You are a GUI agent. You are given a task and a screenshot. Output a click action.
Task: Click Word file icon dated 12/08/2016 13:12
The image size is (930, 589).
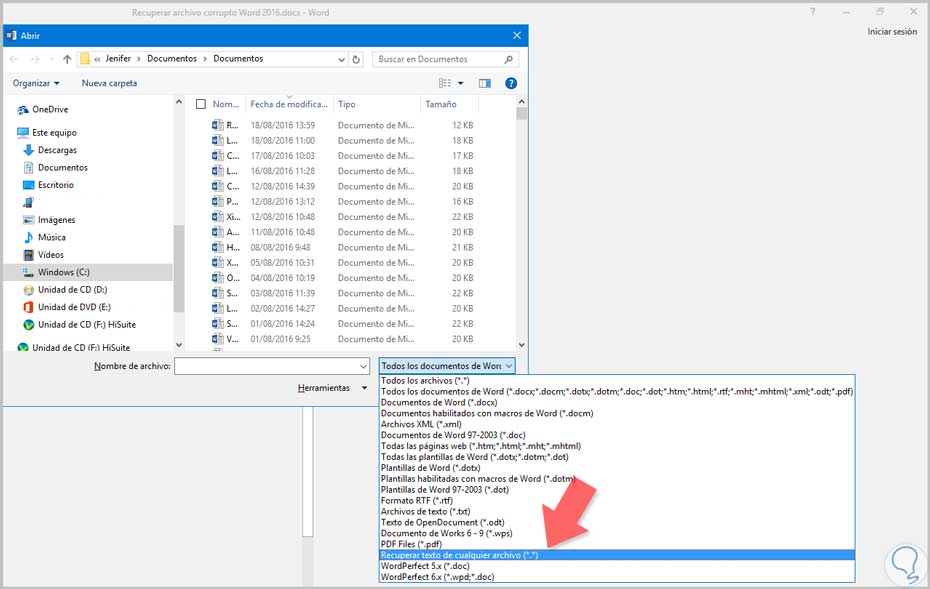(218, 202)
